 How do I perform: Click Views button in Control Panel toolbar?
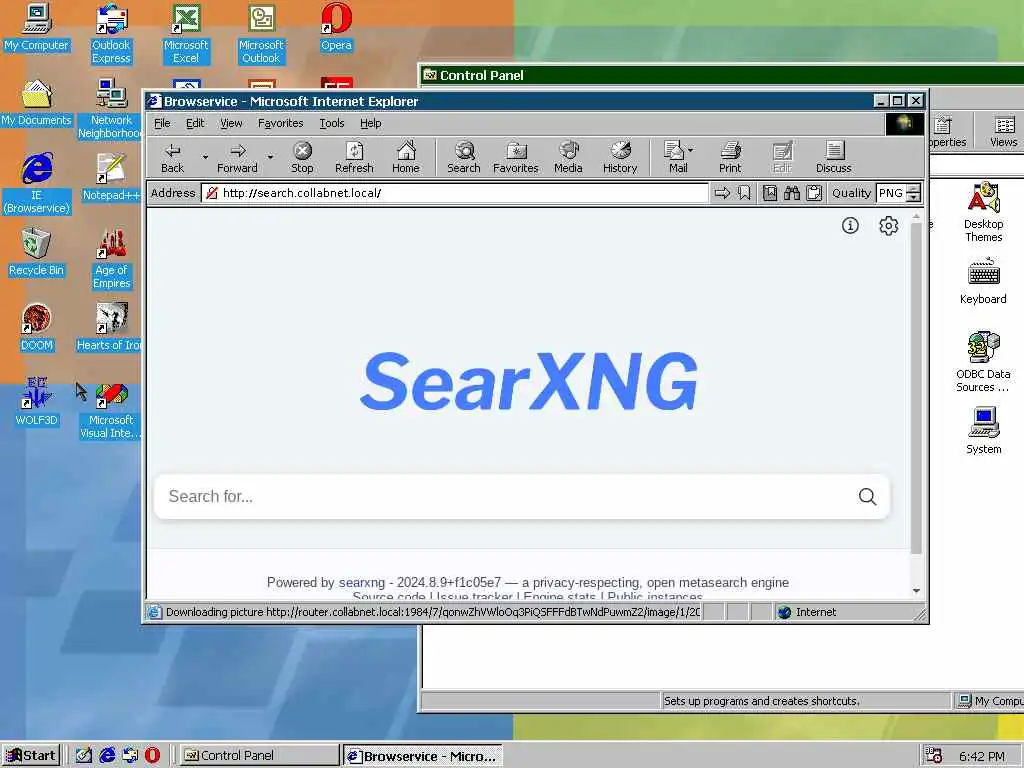click(x=1004, y=132)
